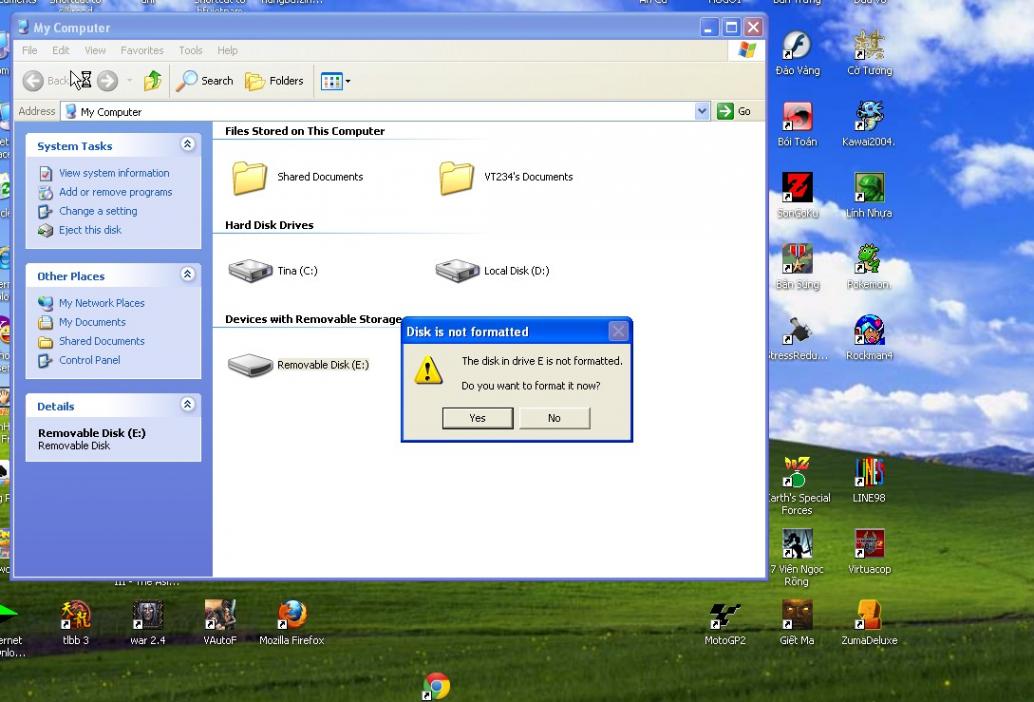Click the Removable Disk (E:) icon
Image resolution: width=1034 pixels, height=702 pixels.
tap(250, 365)
